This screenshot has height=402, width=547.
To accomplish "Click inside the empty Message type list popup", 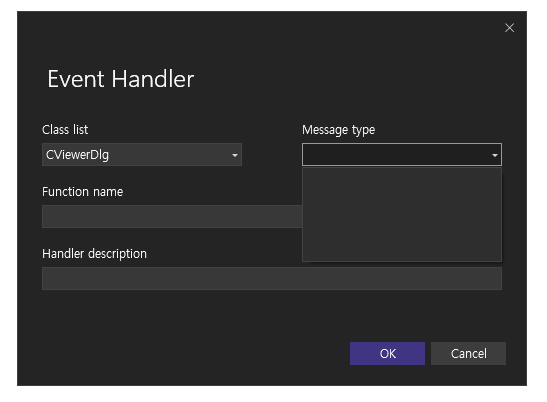I will (x=402, y=214).
